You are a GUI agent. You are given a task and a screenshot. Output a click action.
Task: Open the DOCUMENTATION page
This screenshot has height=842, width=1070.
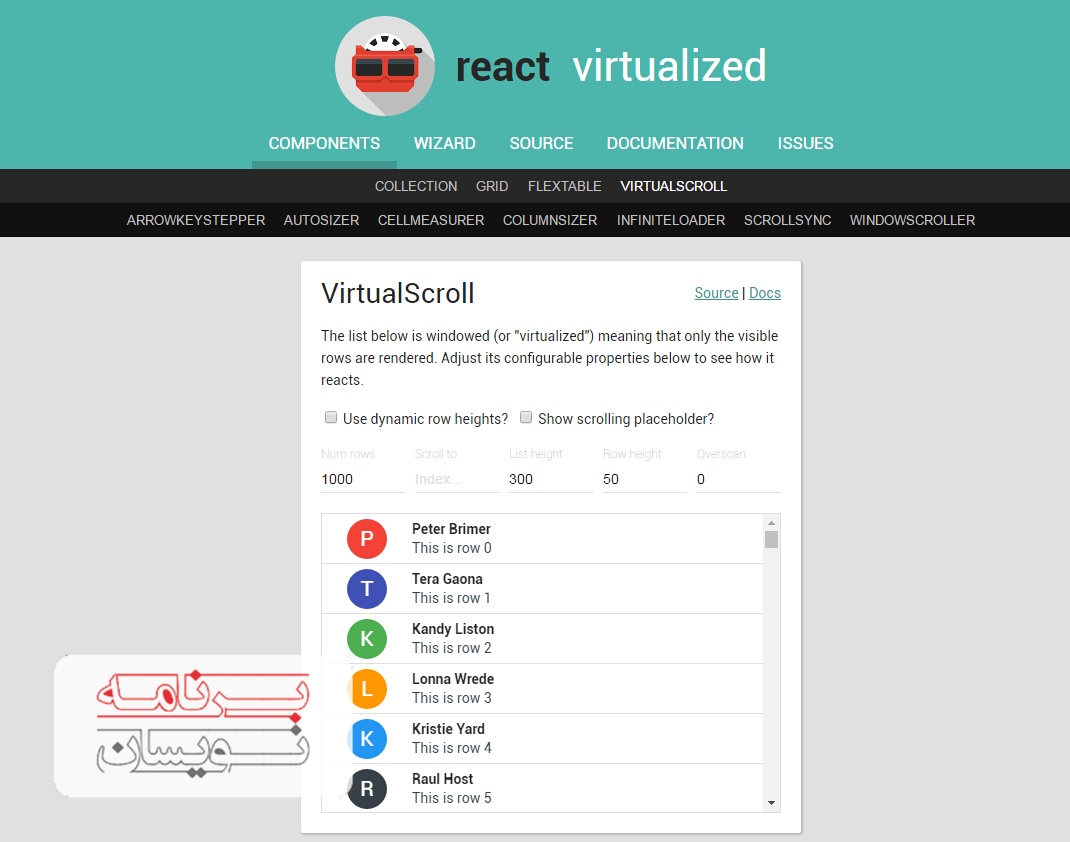[x=675, y=143]
